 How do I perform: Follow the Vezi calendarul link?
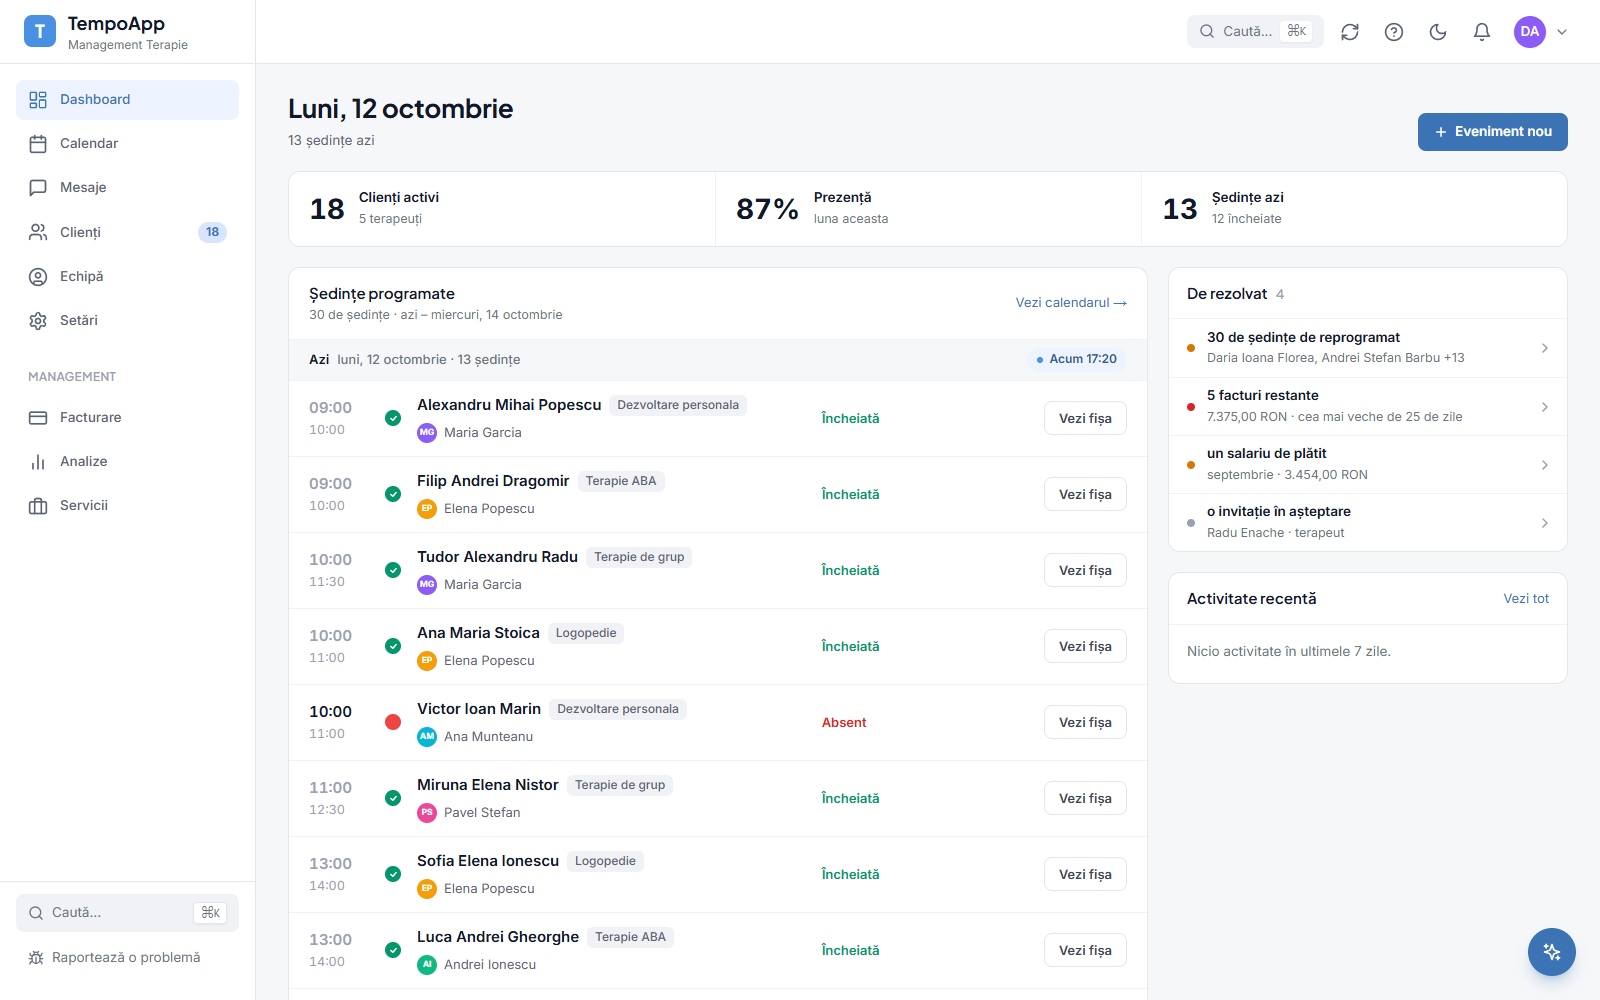click(x=1071, y=303)
